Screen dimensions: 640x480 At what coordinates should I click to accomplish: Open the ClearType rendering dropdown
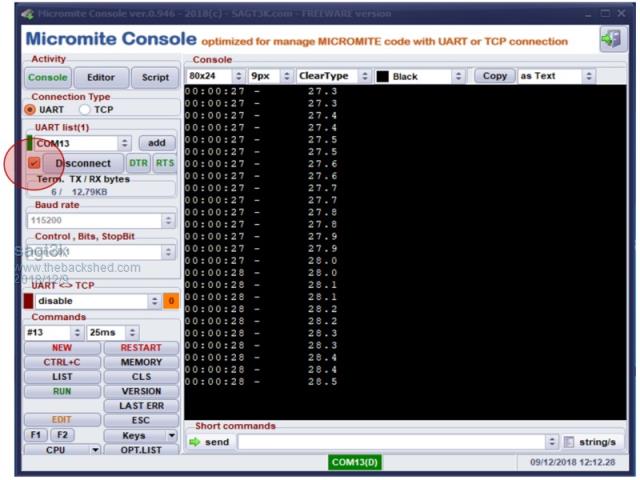(x=365, y=76)
